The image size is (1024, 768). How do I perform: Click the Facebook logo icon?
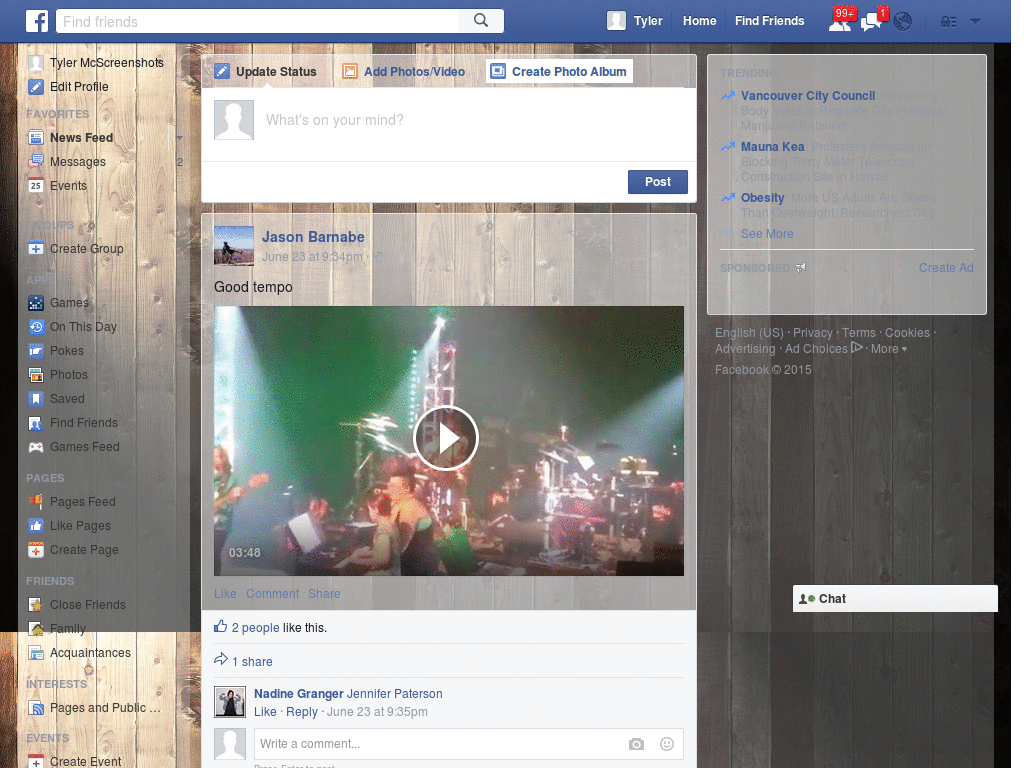pyautogui.click(x=37, y=21)
